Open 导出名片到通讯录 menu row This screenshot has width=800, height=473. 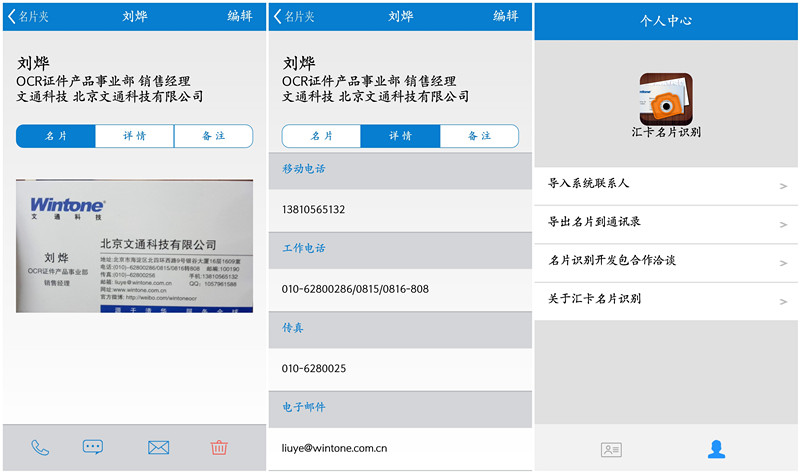[x=666, y=225]
